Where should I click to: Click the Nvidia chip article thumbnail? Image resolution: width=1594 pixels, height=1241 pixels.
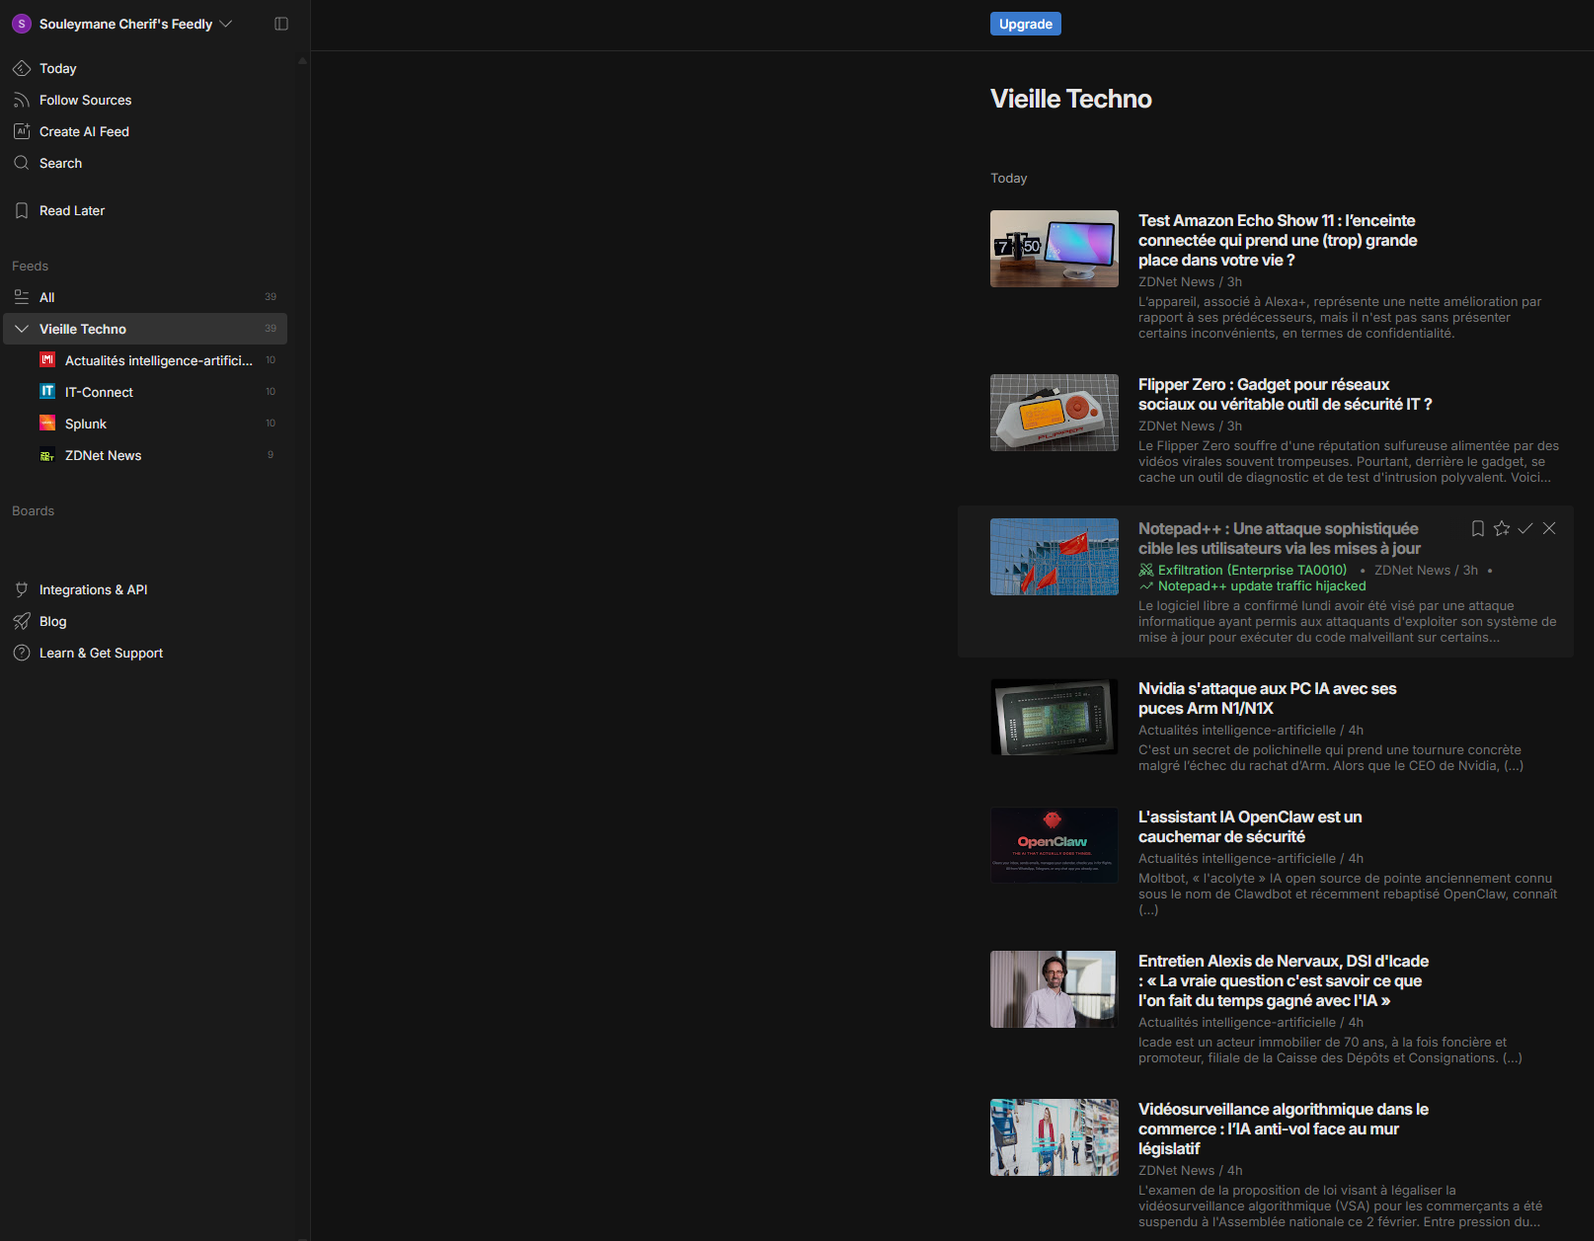tap(1054, 717)
